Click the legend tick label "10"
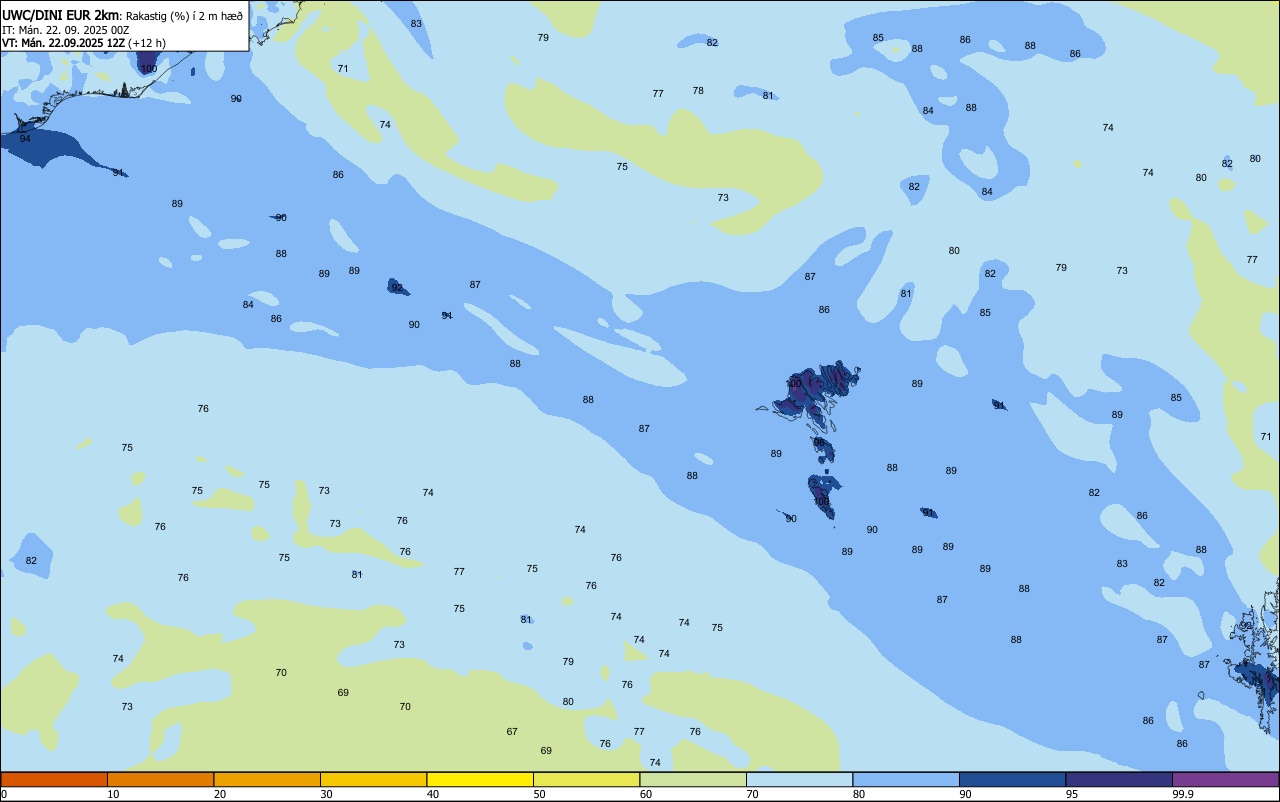 [113, 794]
